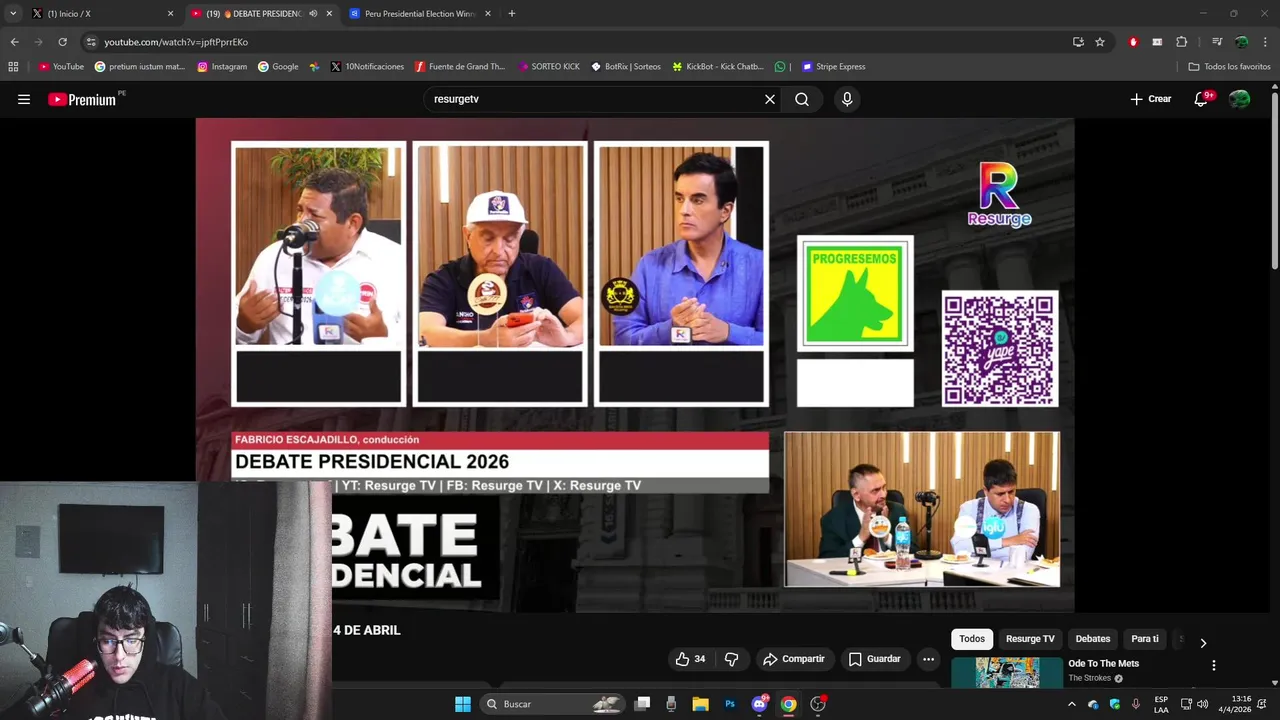Open the Todos los favoritos folder
The height and width of the screenshot is (720, 1280).
(x=1229, y=67)
